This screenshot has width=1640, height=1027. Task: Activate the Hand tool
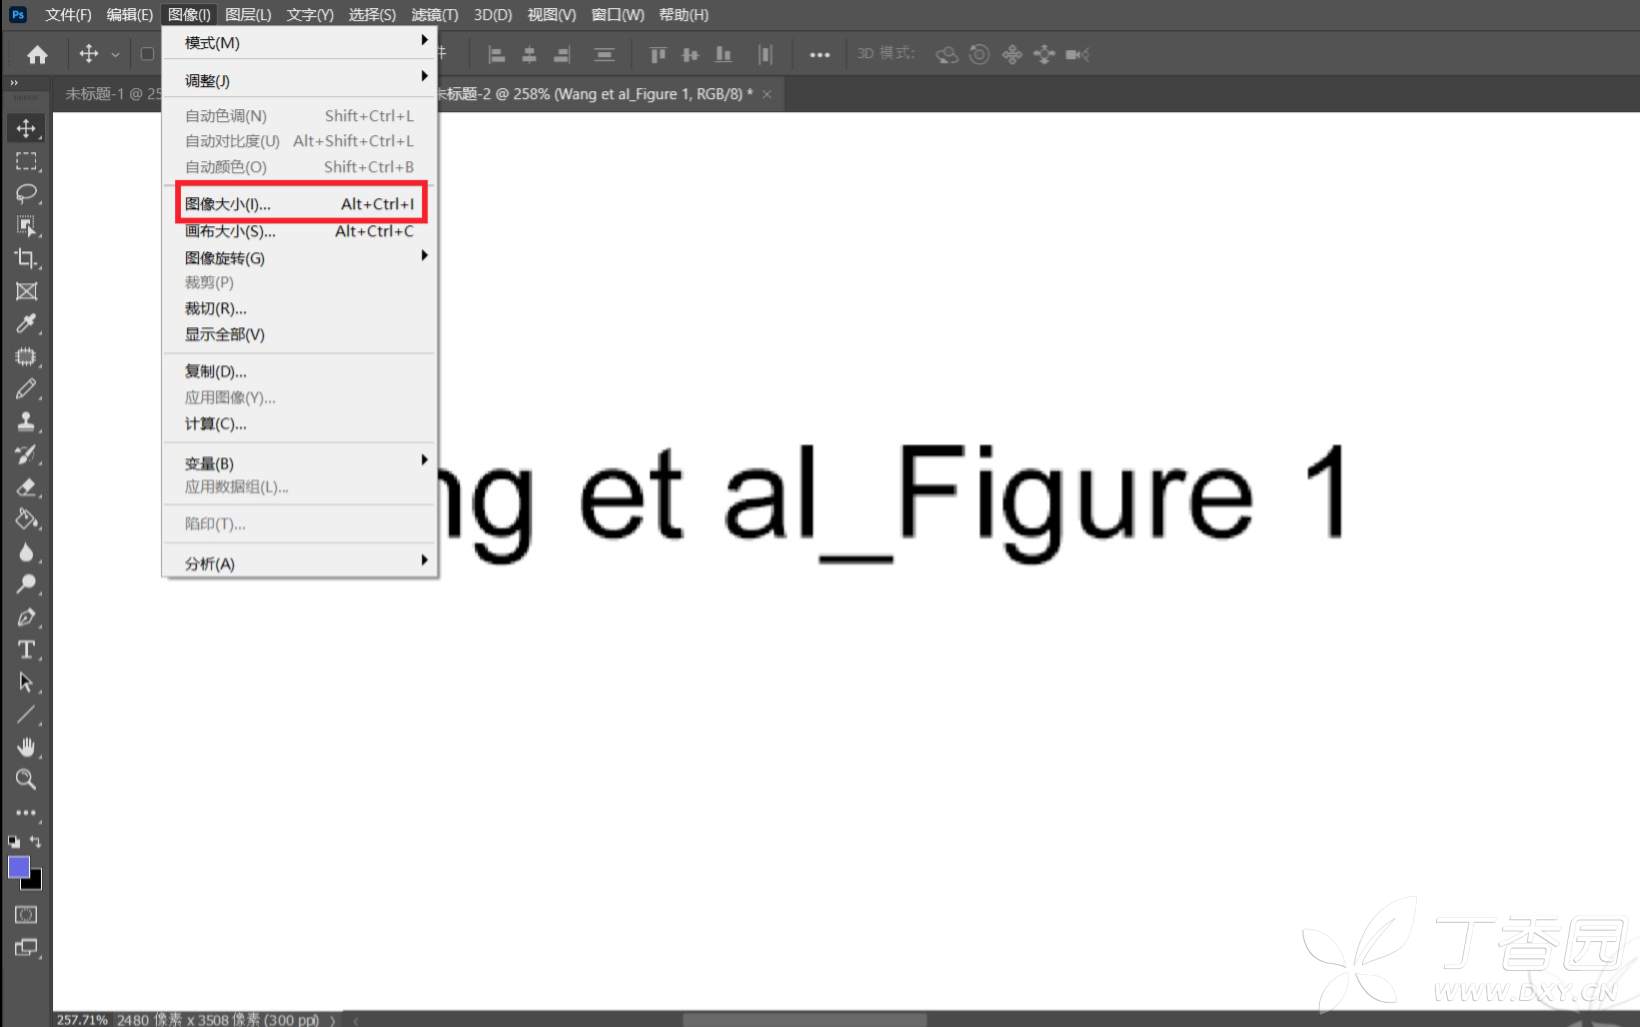(x=26, y=747)
